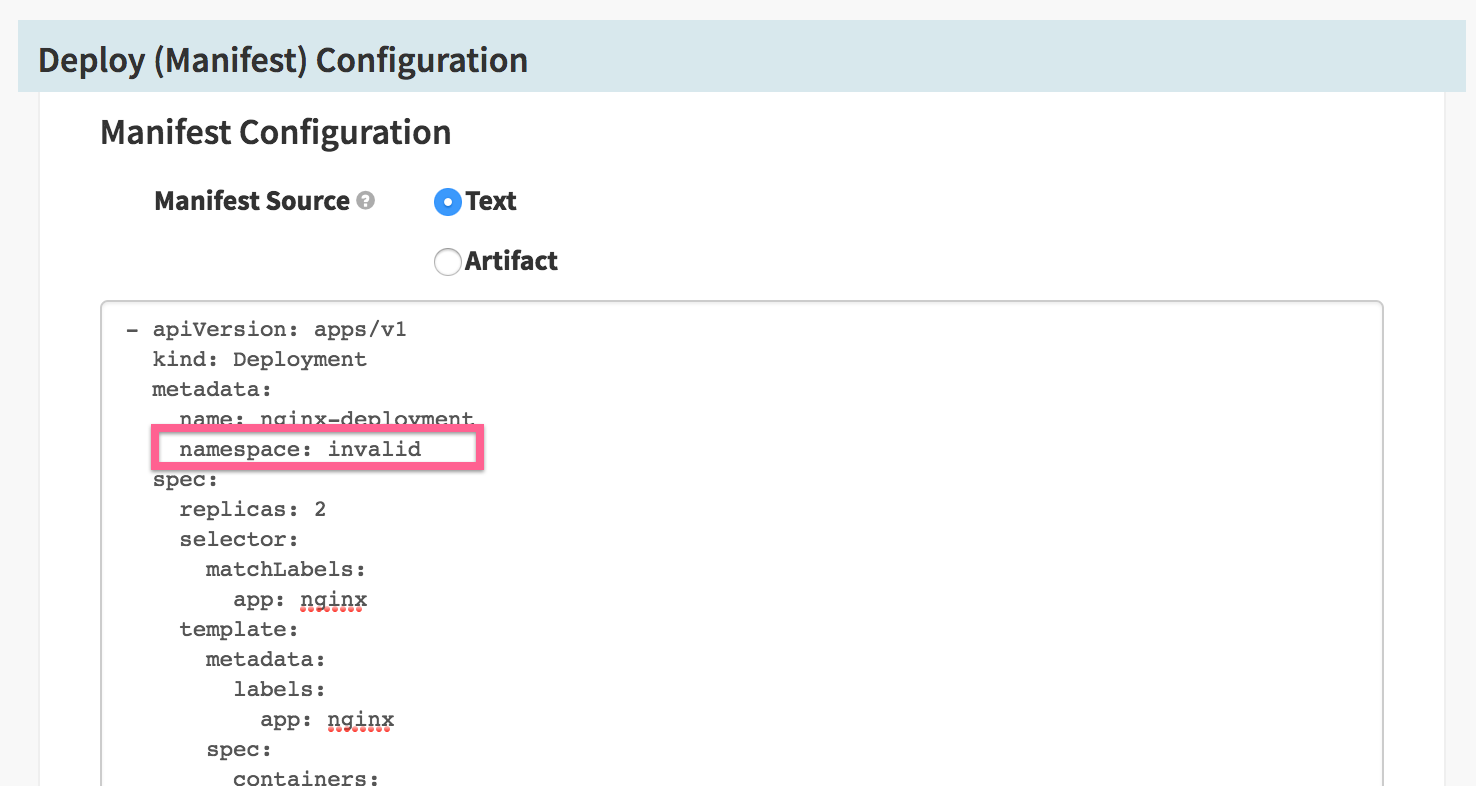The width and height of the screenshot is (1476, 786).
Task: Click the kind: Deployment line
Action: (x=259, y=360)
